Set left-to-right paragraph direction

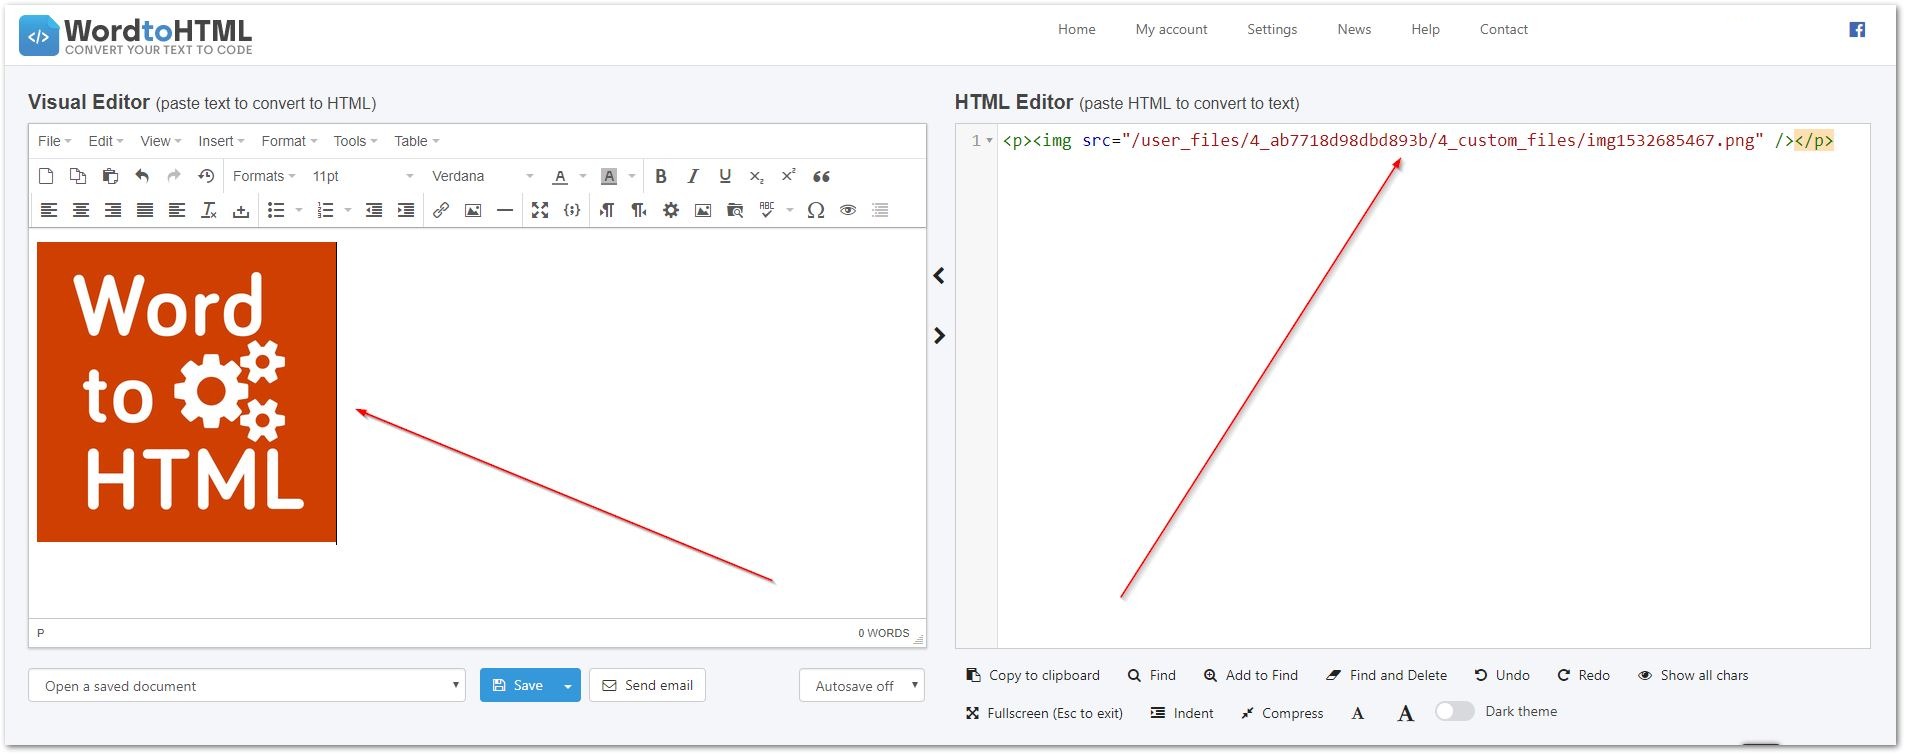(x=607, y=210)
